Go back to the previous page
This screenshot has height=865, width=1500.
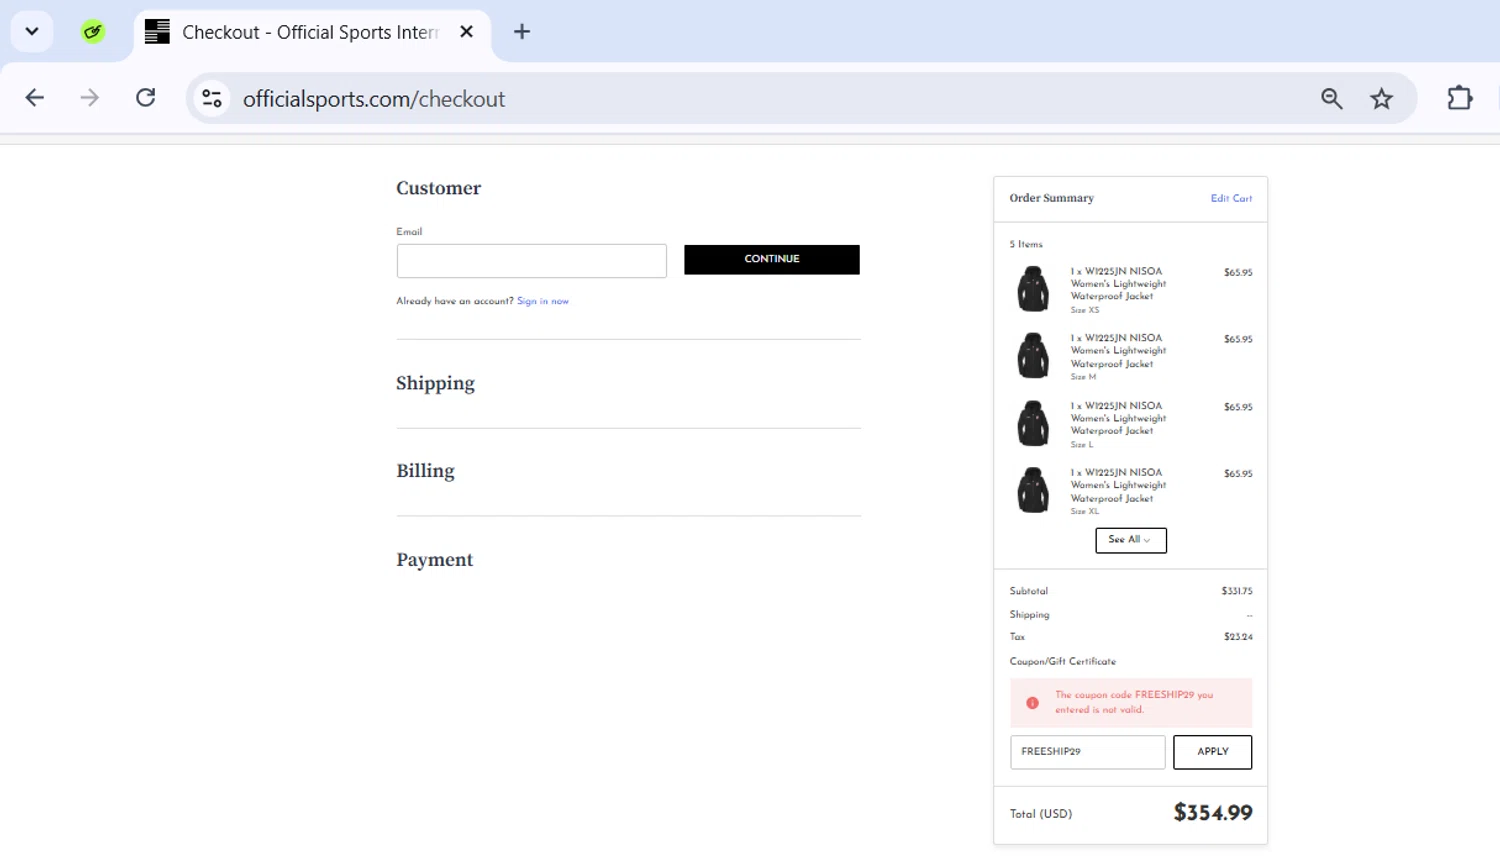[x=35, y=98]
